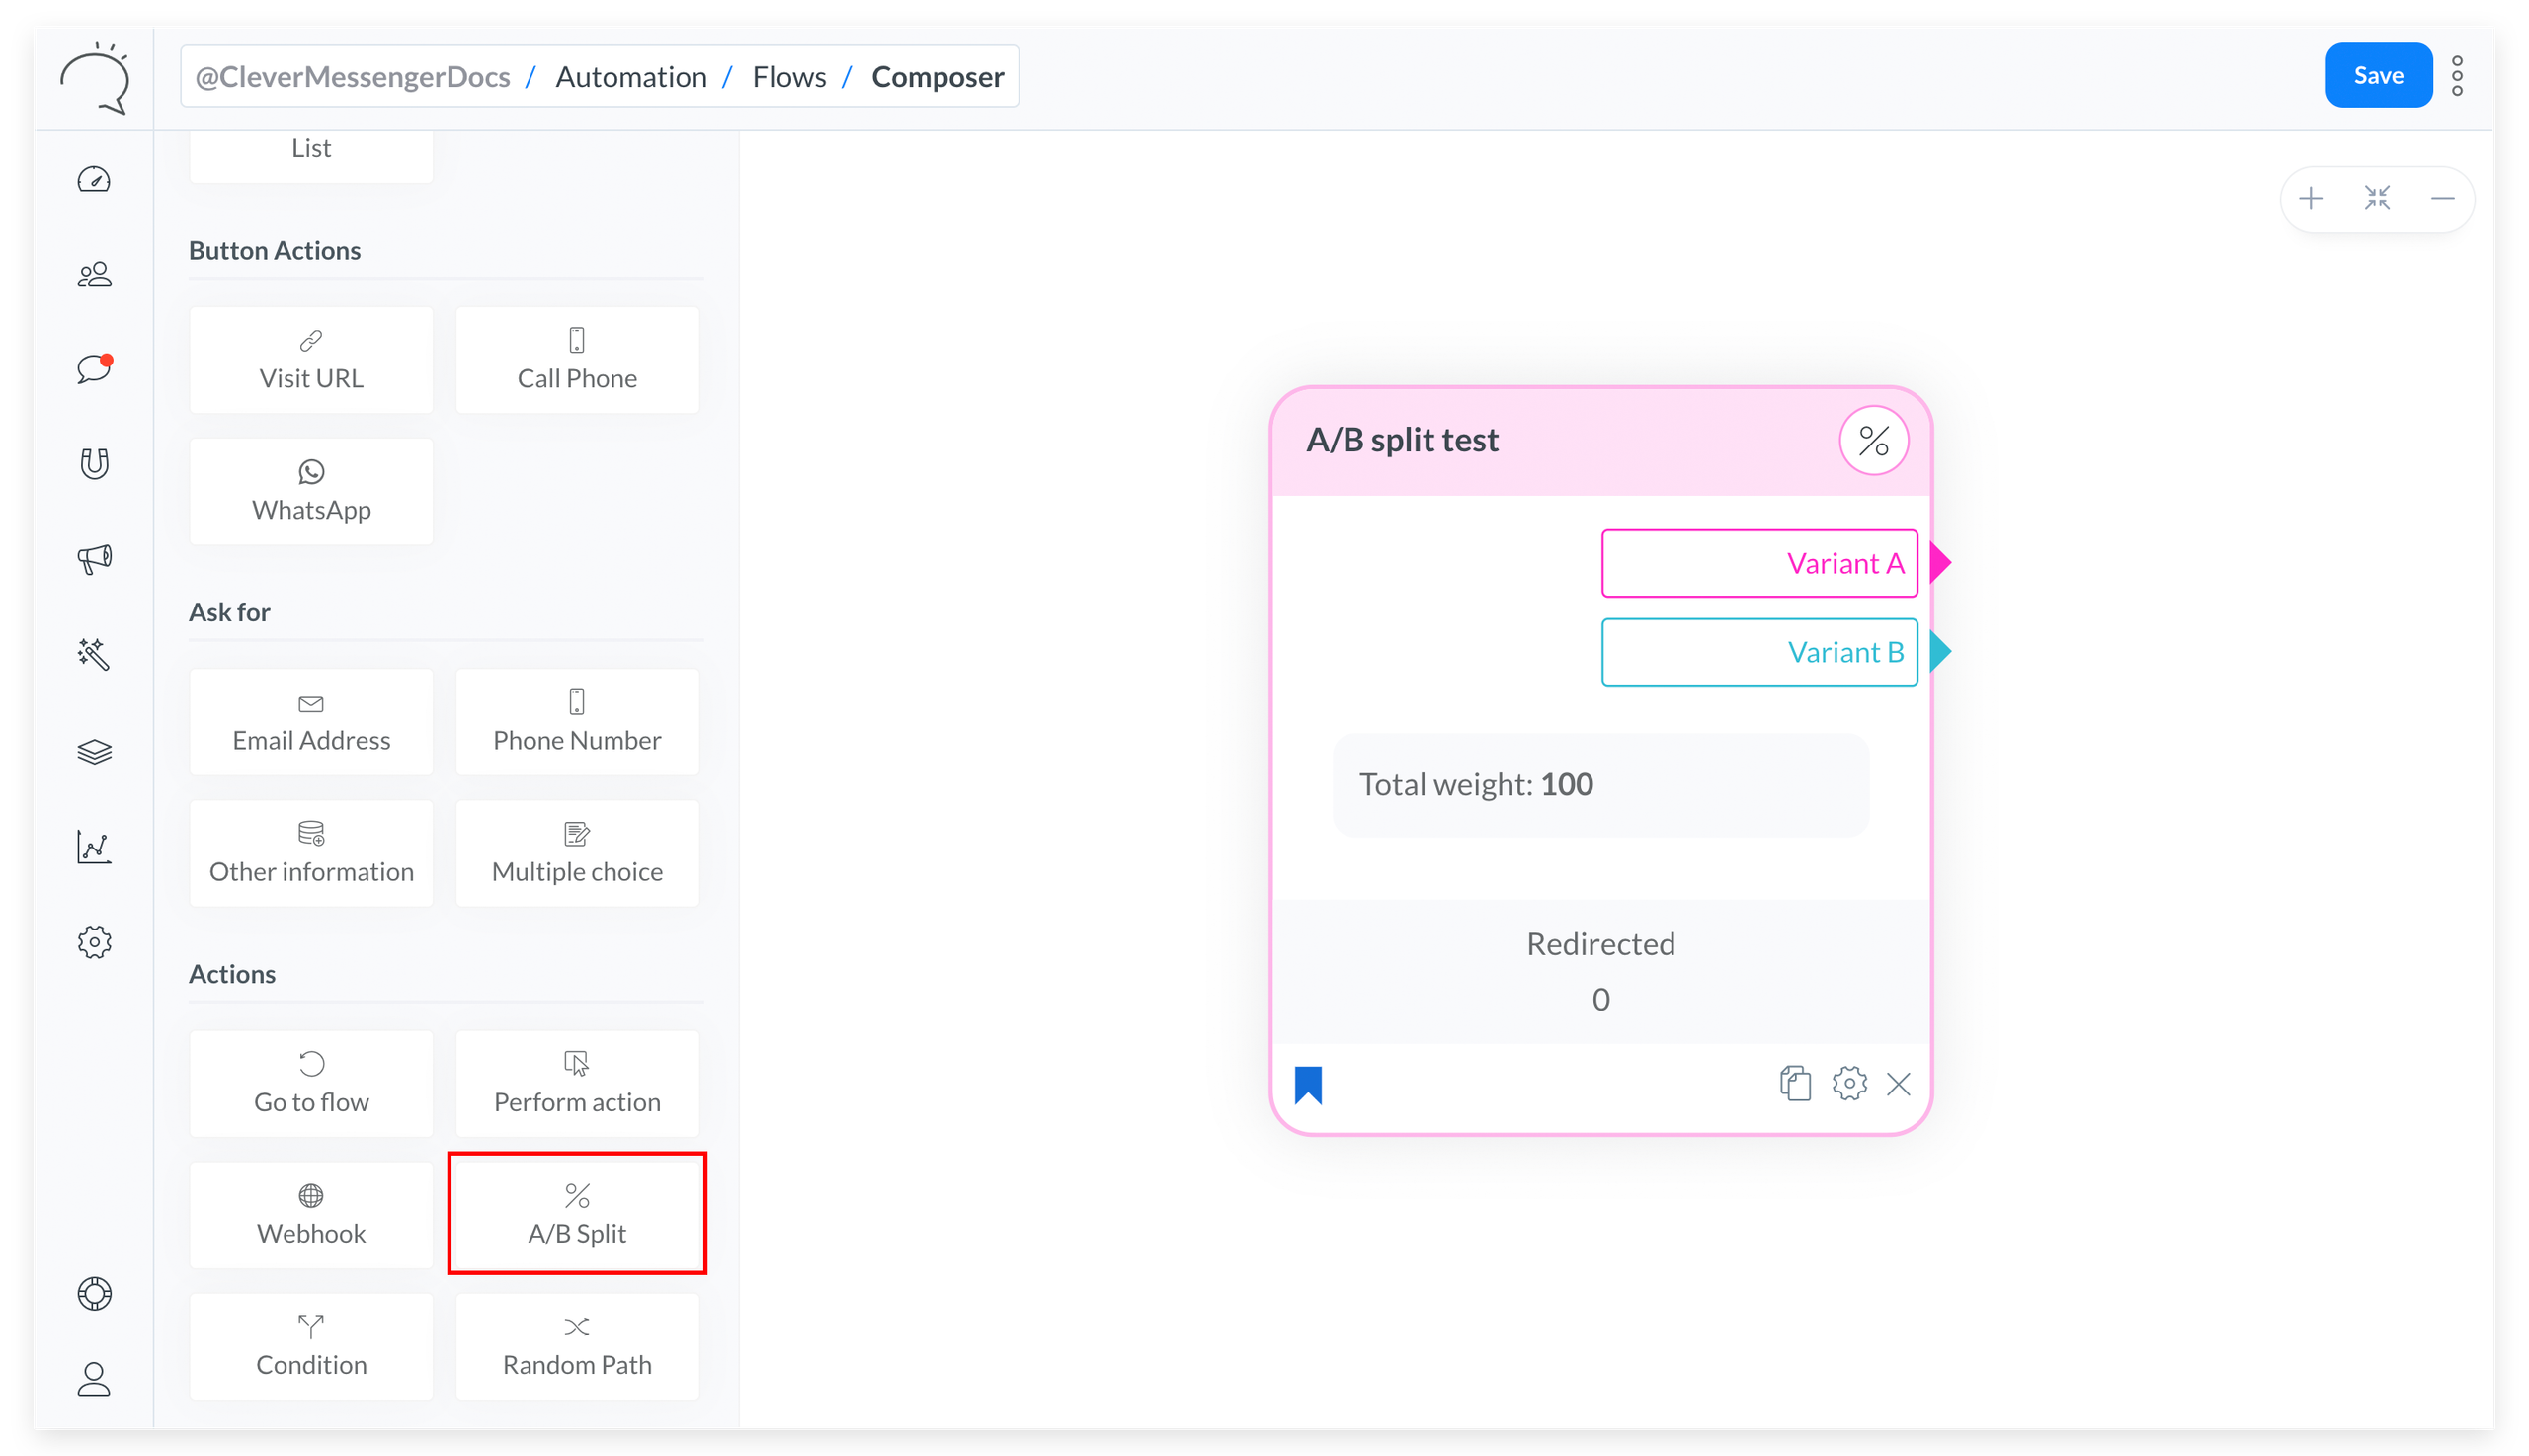Open the dashboard speedometer icon in sidebar
The image size is (2529, 1456).
pos(94,179)
